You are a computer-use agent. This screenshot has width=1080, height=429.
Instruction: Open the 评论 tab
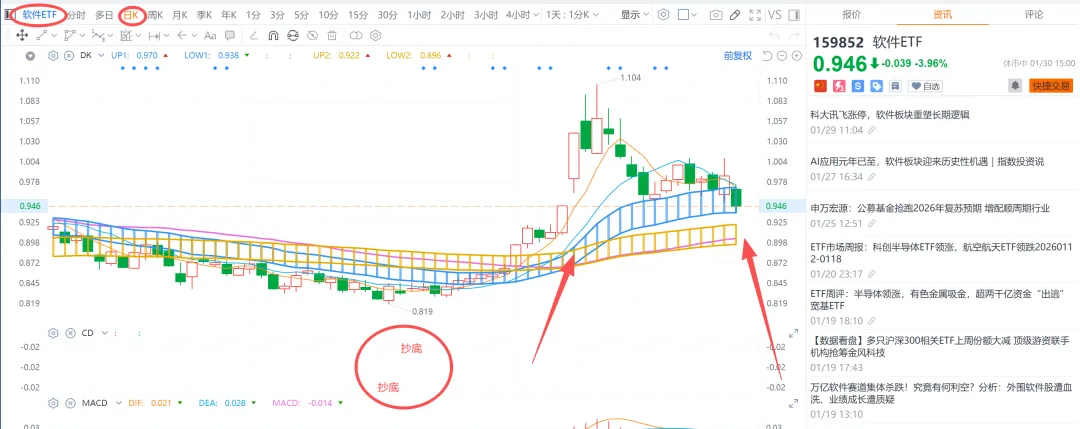tap(1034, 14)
